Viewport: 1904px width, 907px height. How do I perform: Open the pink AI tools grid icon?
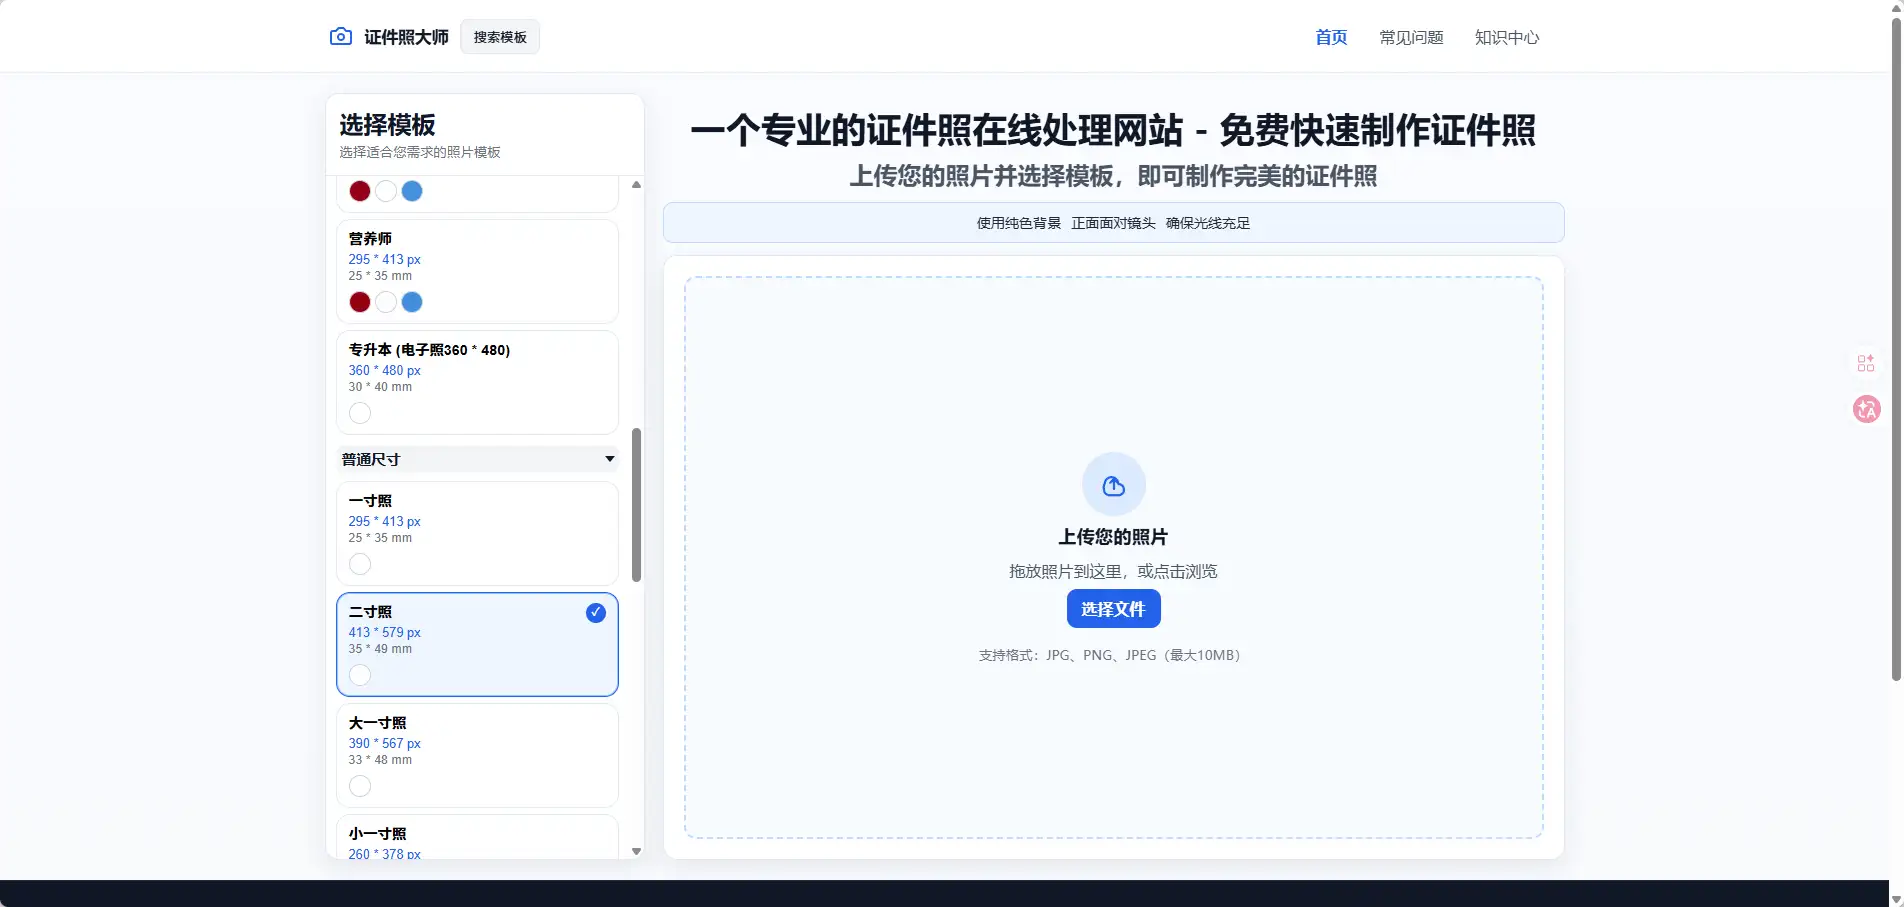click(x=1866, y=363)
